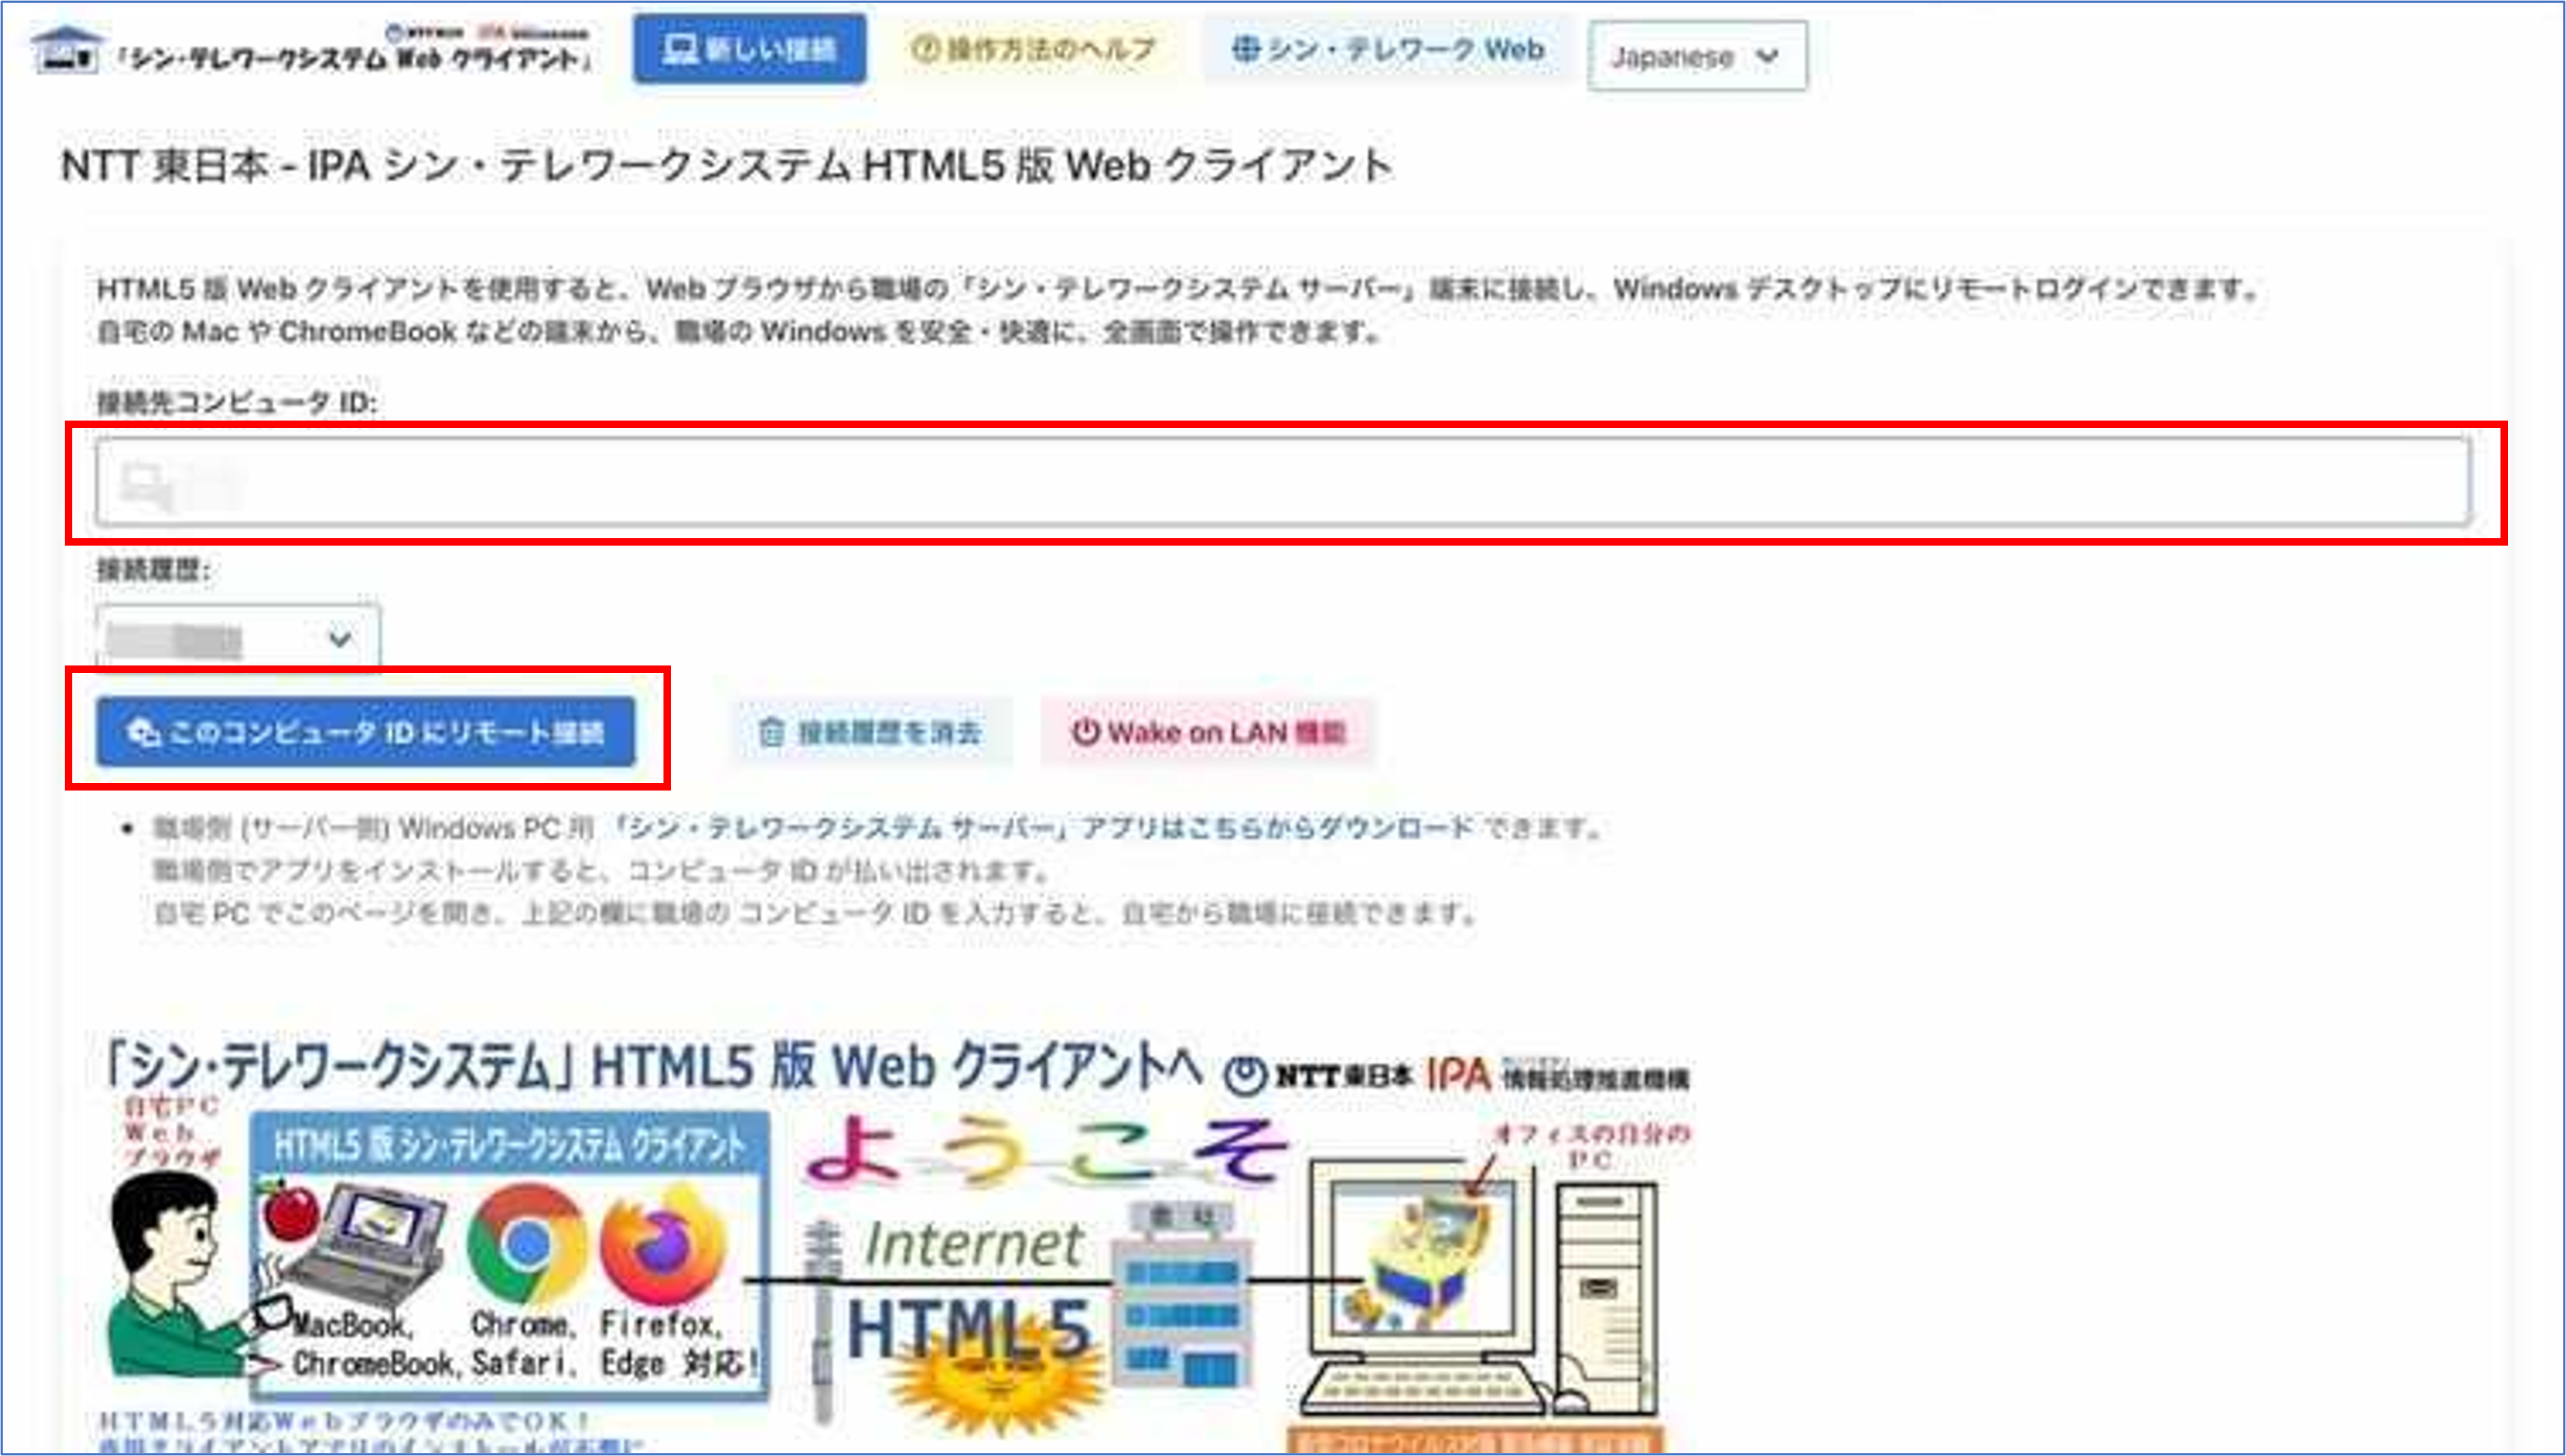Click monitor icon on 新しい接続 button
The width and height of the screenshot is (2566, 1456).
pos(681,49)
